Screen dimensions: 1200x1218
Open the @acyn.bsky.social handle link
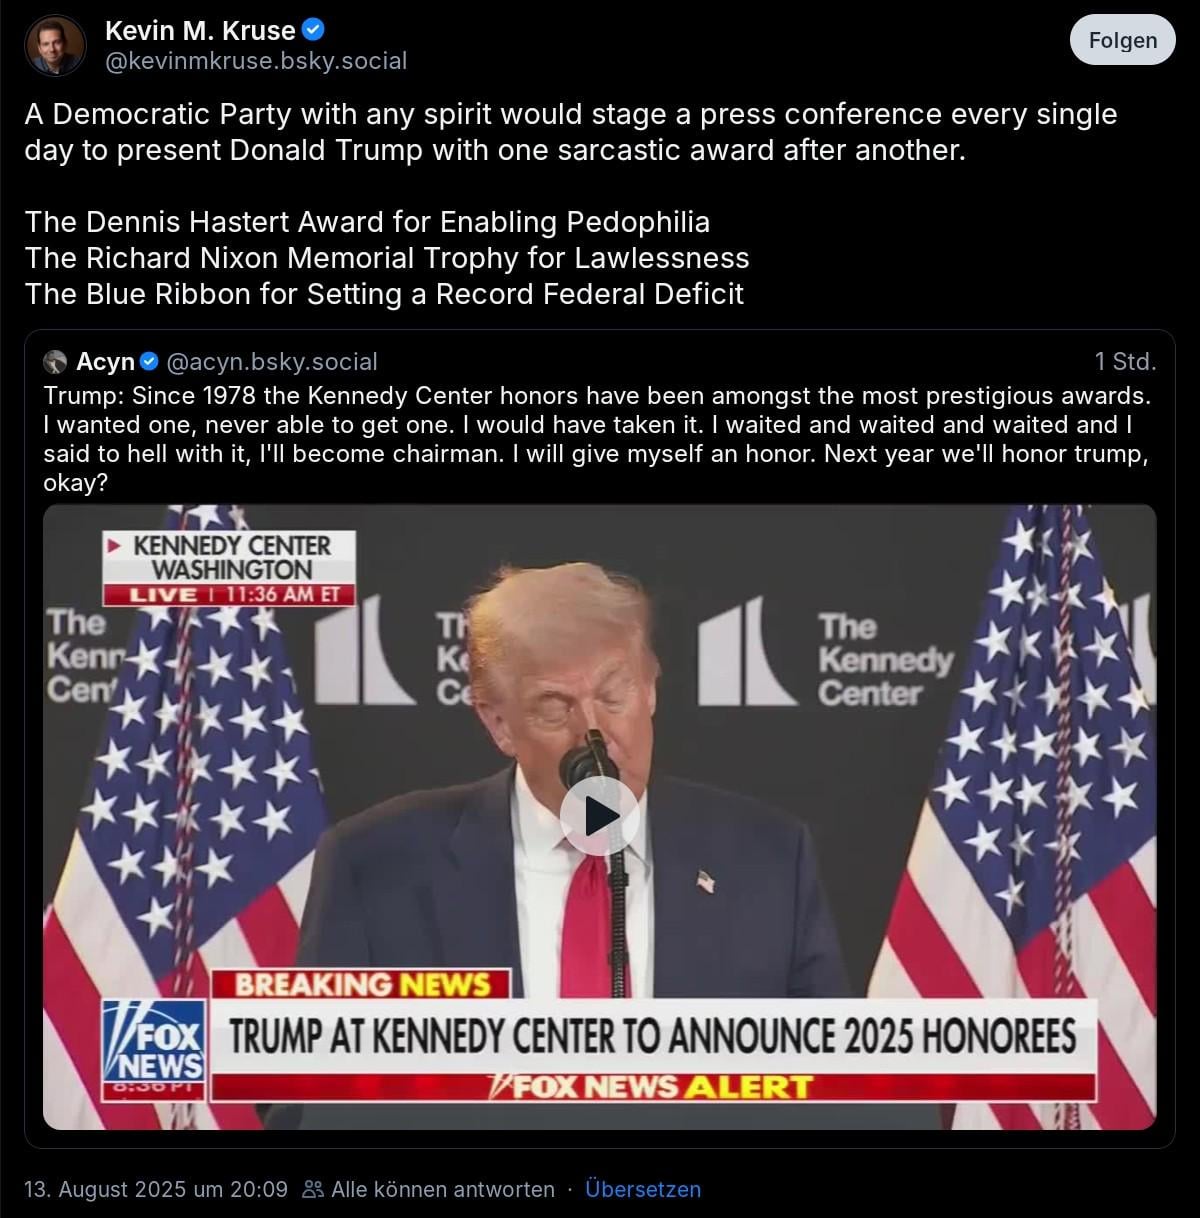pos(272,361)
